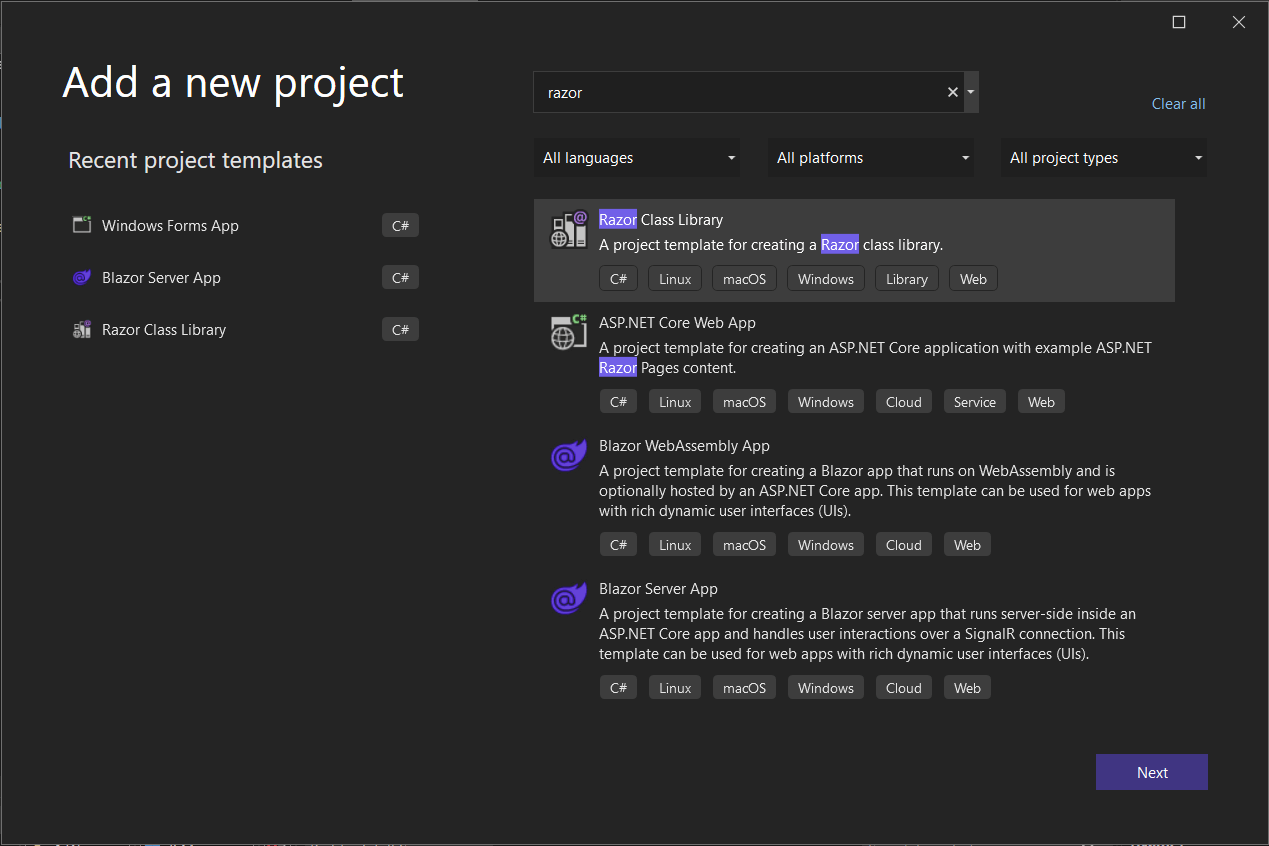The width and height of the screenshot is (1269, 846).
Task: Click the C# badge next to Windows Forms App
Action: coord(400,225)
